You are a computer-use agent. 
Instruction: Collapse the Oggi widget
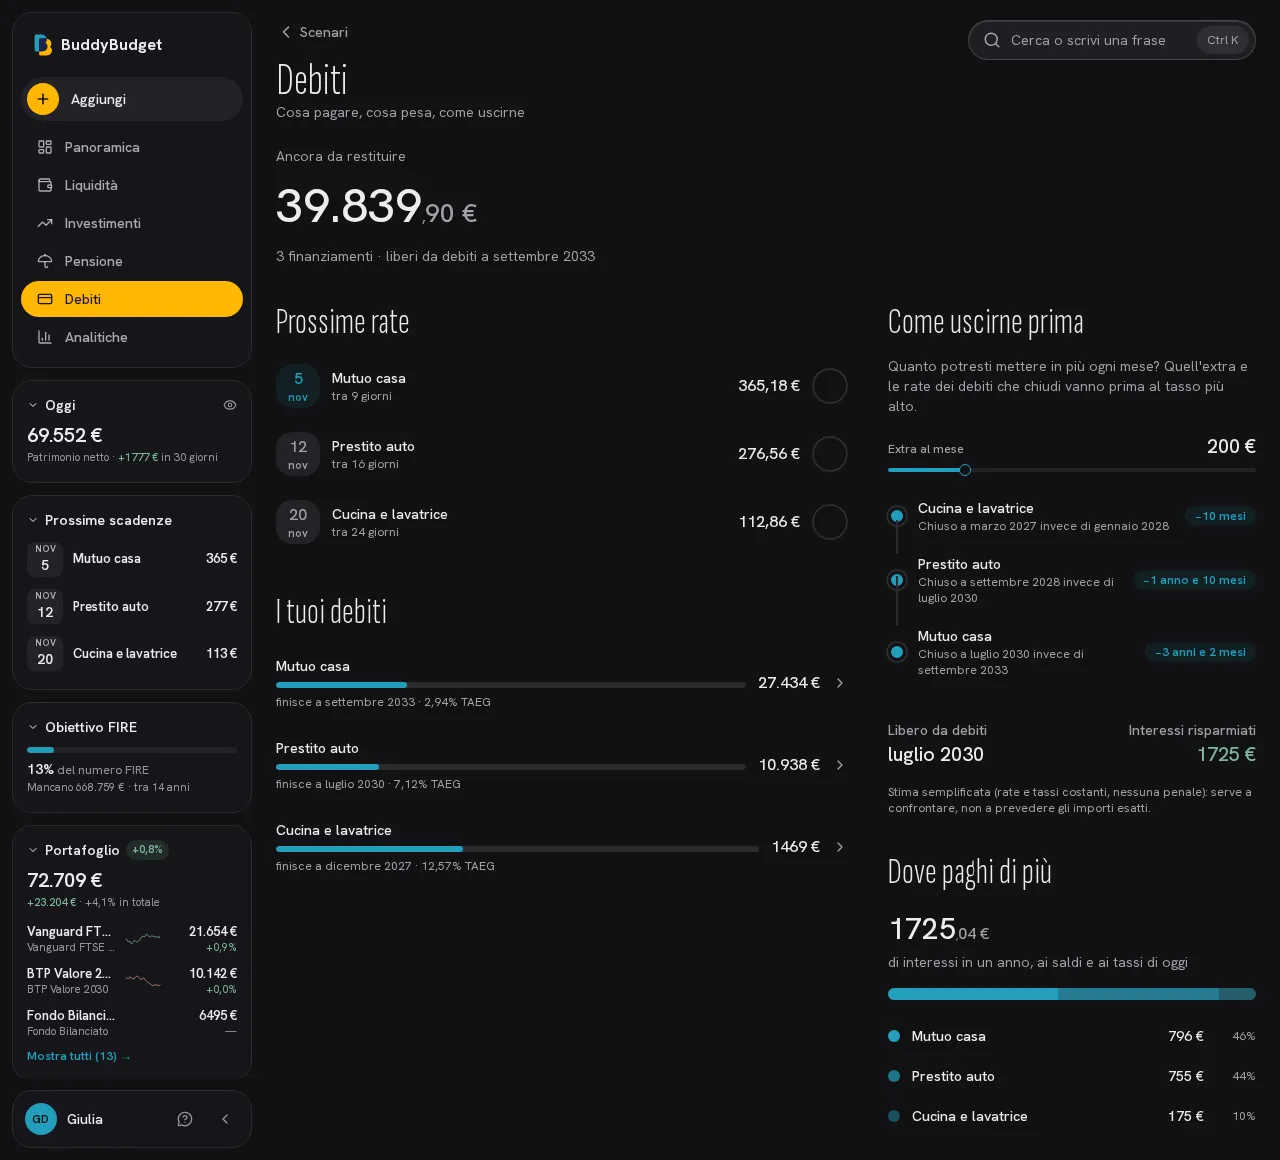[x=33, y=405]
